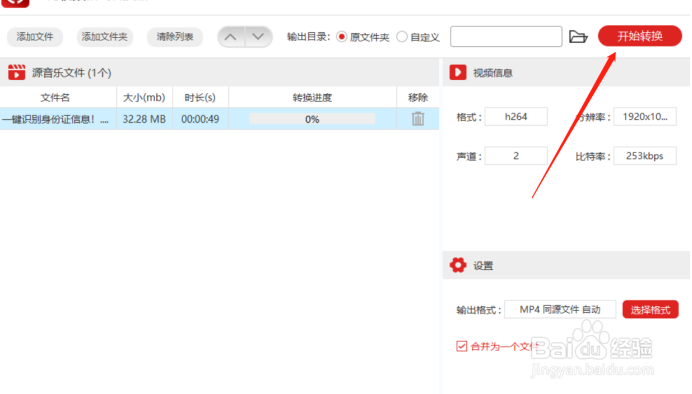Click the 0% conversion progress bar
Screen dimensions: 692x394
(312, 119)
